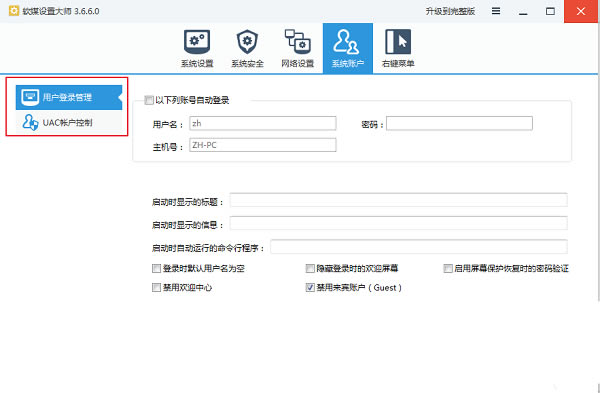Image resolution: width=600 pixels, height=393 pixels.
Task: Close the 软媒设置大师 window
Action: (x=581, y=11)
